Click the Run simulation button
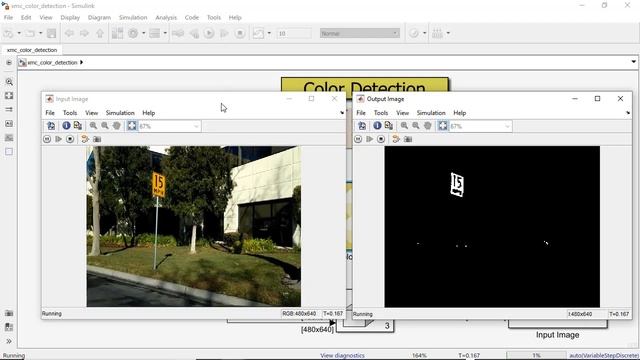The image size is (640, 360). (x=209, y=33)
